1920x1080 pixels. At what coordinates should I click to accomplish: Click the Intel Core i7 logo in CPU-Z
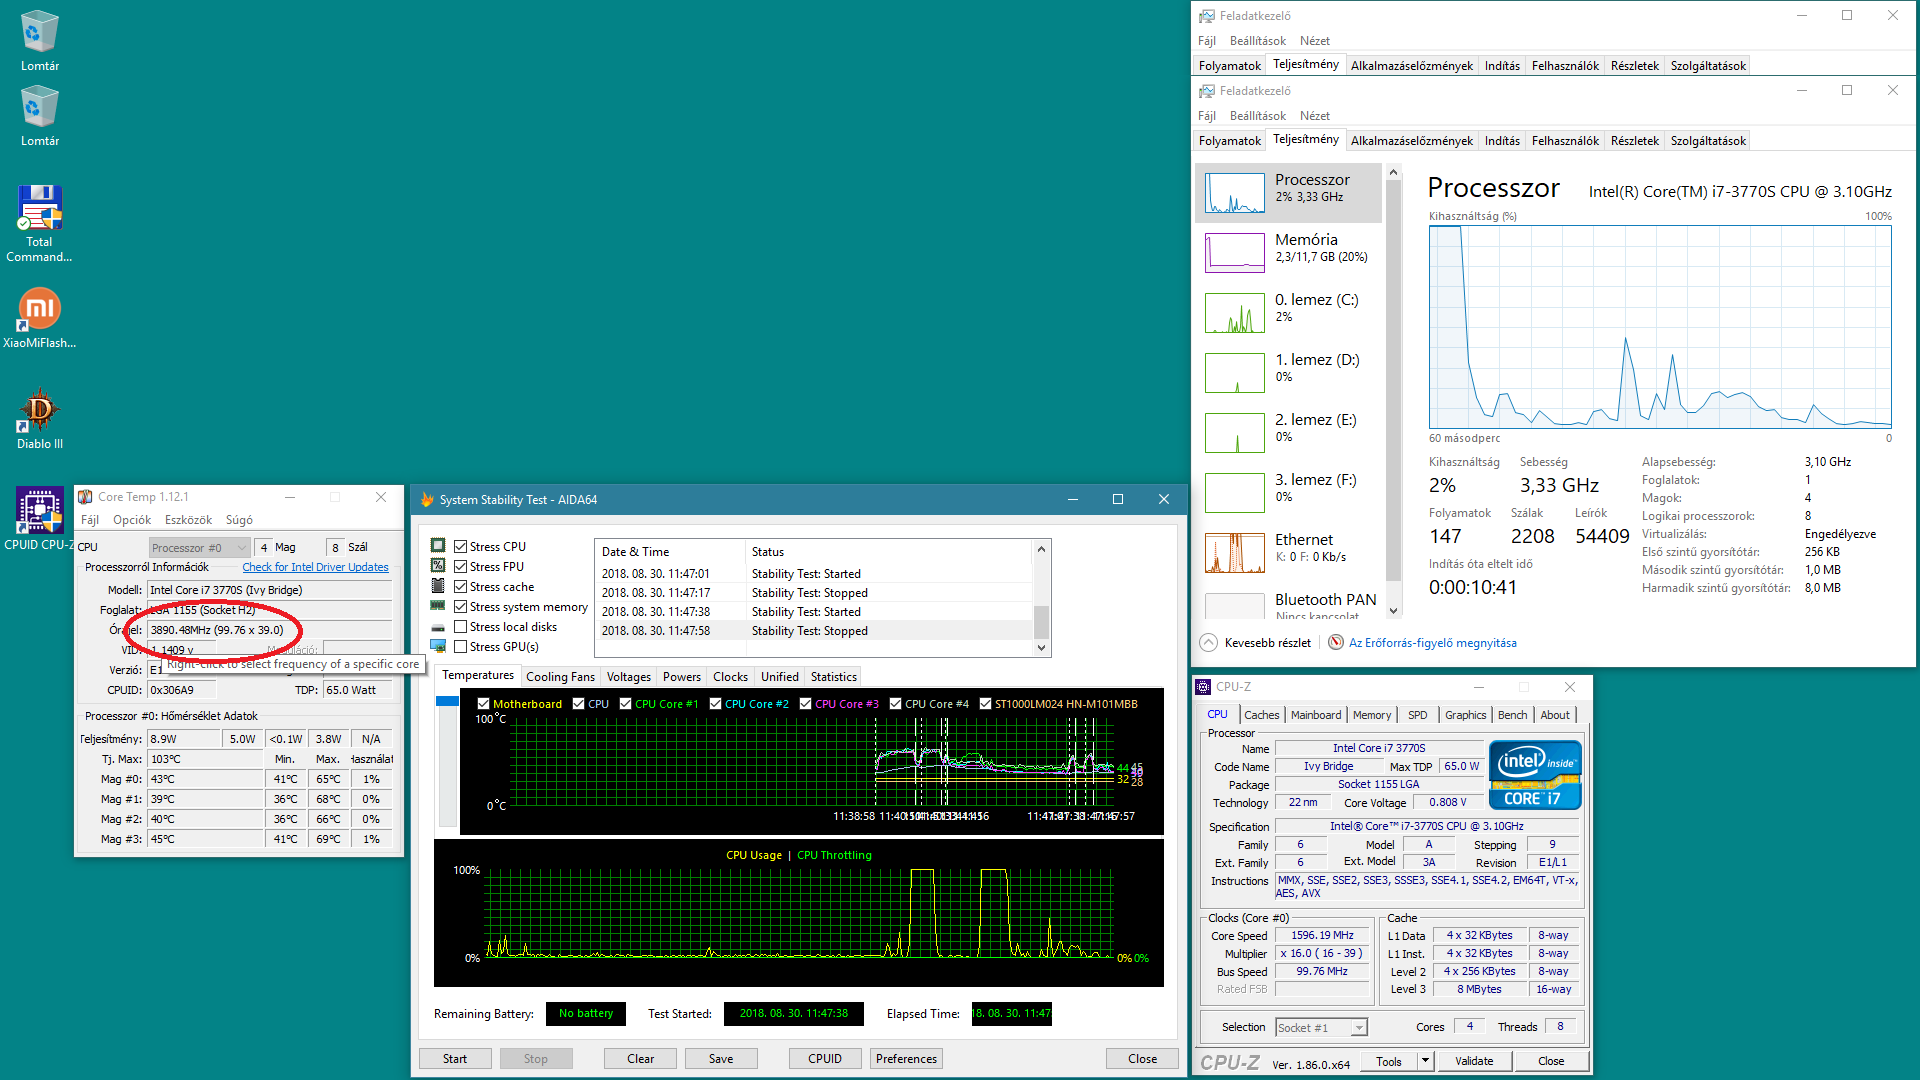coord(1535,775)
